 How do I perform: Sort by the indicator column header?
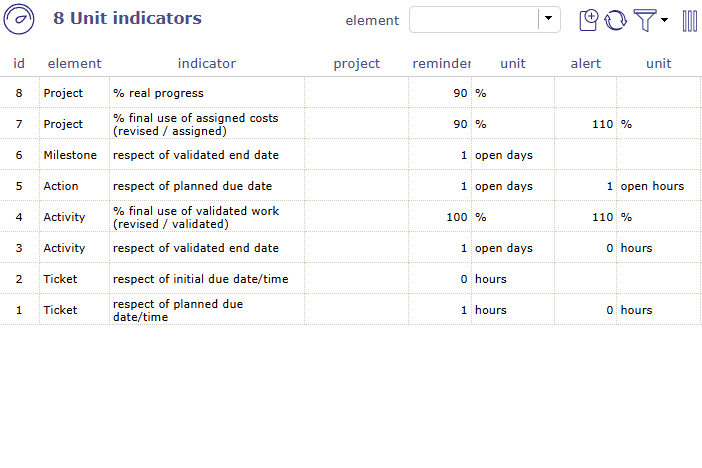(207, 63)
